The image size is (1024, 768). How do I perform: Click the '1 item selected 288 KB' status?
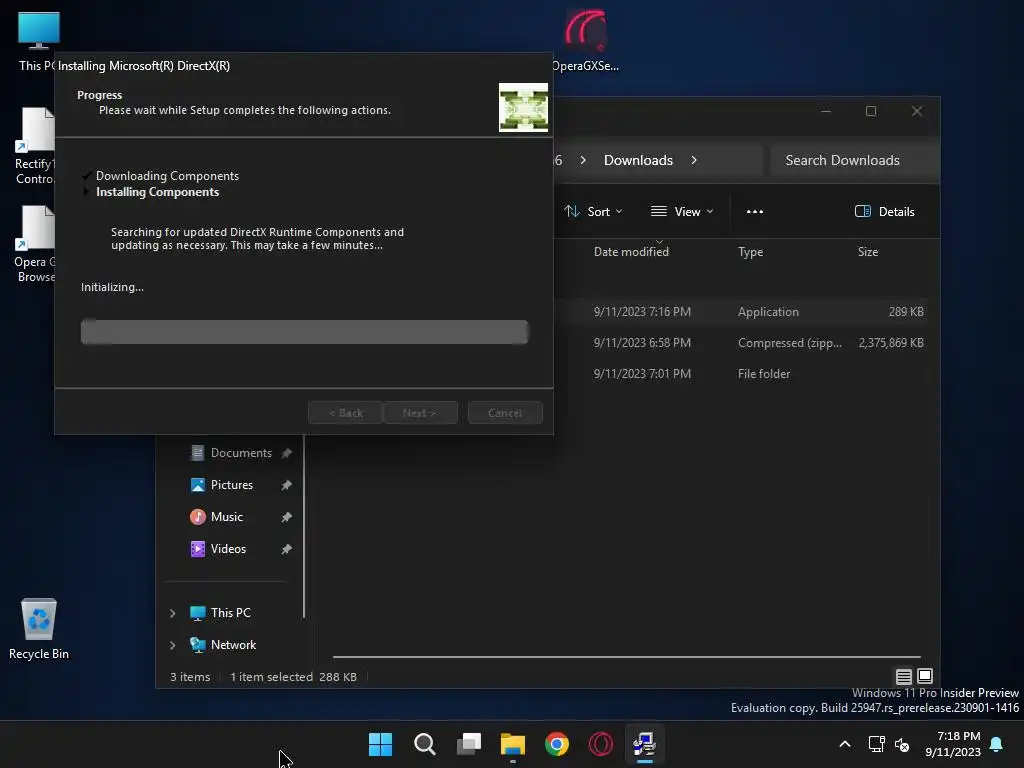tap(293, 677)
